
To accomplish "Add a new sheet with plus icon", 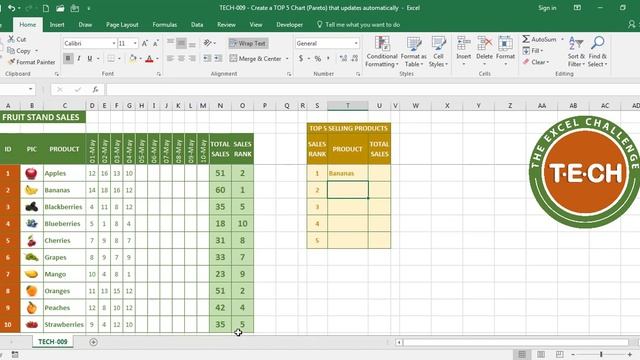I will click(x=93, y=342).
